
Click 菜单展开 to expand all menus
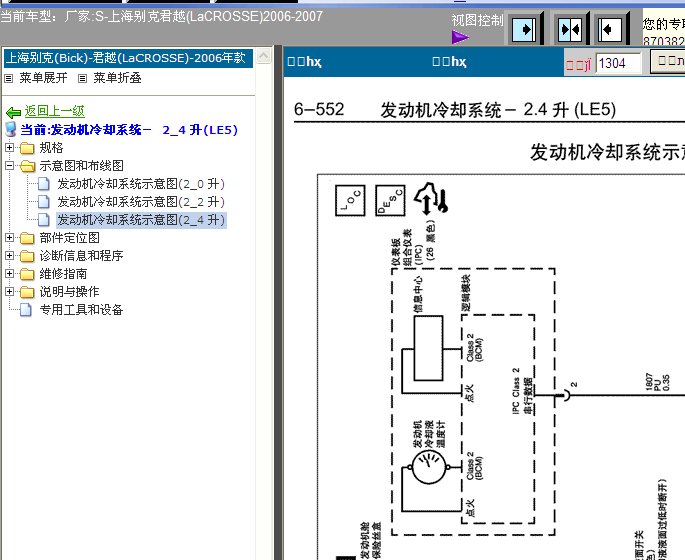click(x=43, y=78)
